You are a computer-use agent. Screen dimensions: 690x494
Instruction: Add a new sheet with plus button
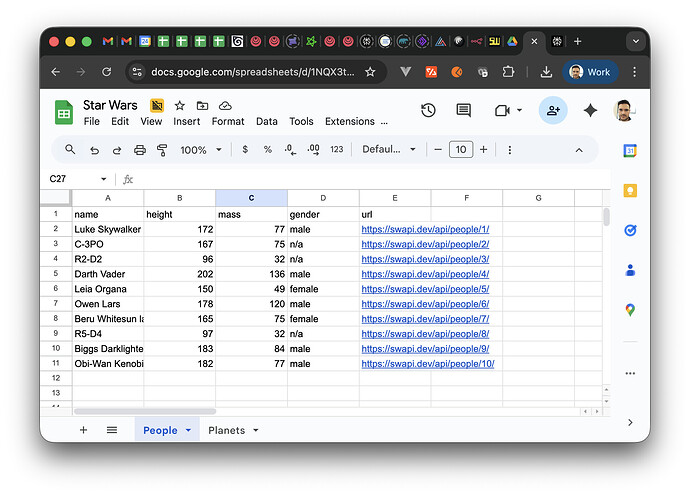pos(83,430)
